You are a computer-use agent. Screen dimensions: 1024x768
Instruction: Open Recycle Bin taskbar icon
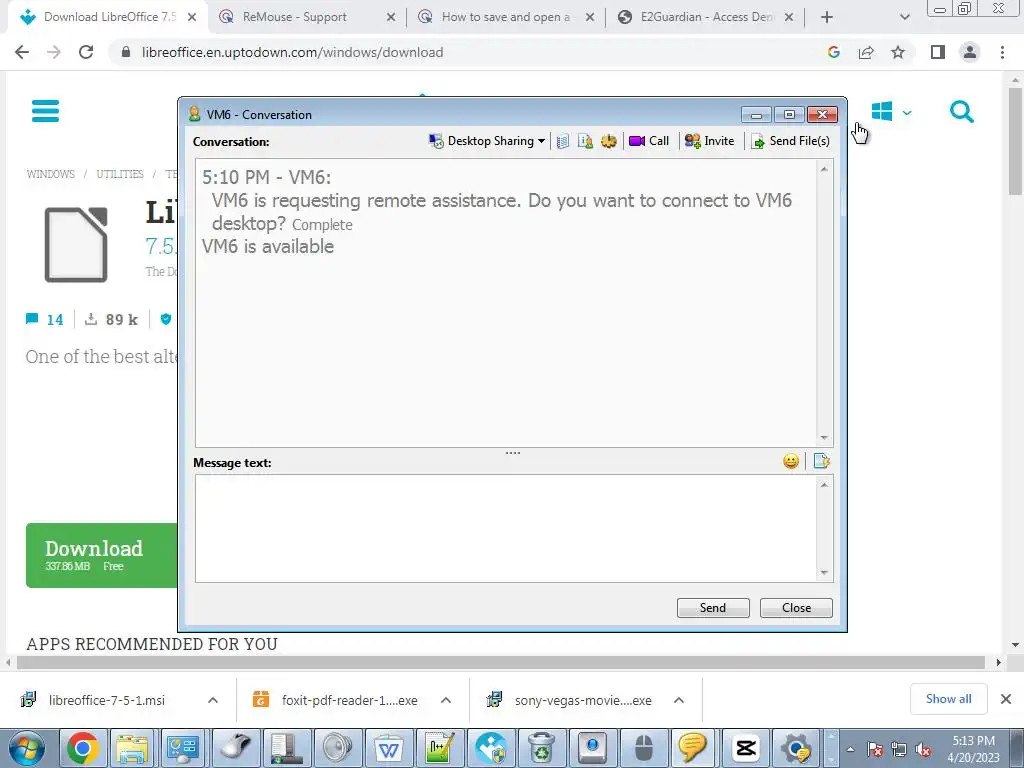click(x=541, y=748)
